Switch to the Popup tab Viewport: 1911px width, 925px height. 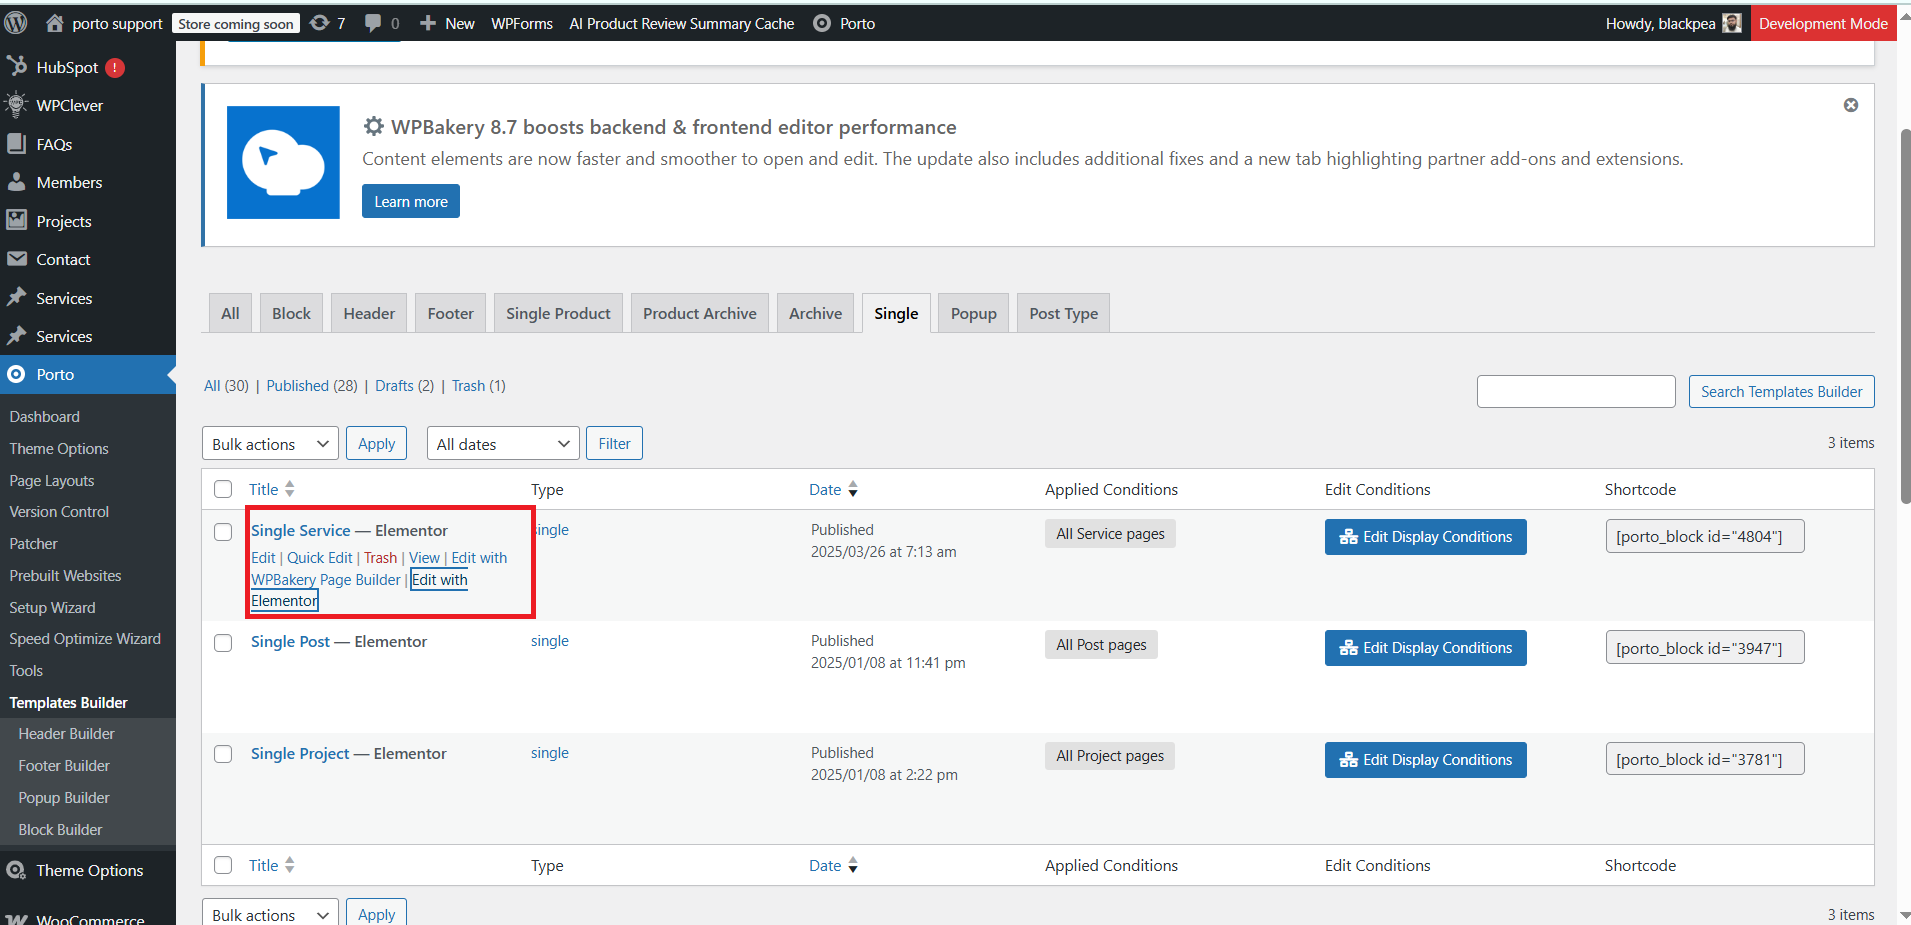pyautogui.click(x=974, y=313)
